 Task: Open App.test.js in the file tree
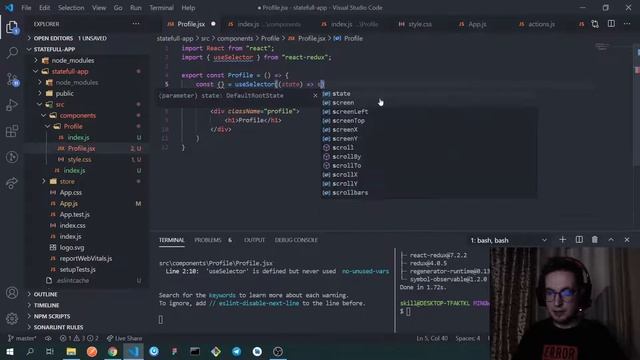tap(86, 214)
